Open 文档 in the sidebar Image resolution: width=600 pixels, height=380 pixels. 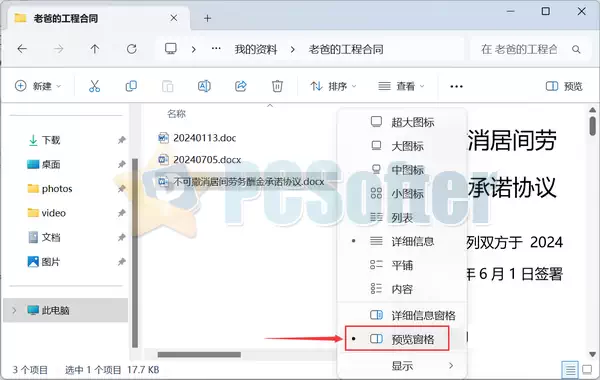(x=51, y=237)
